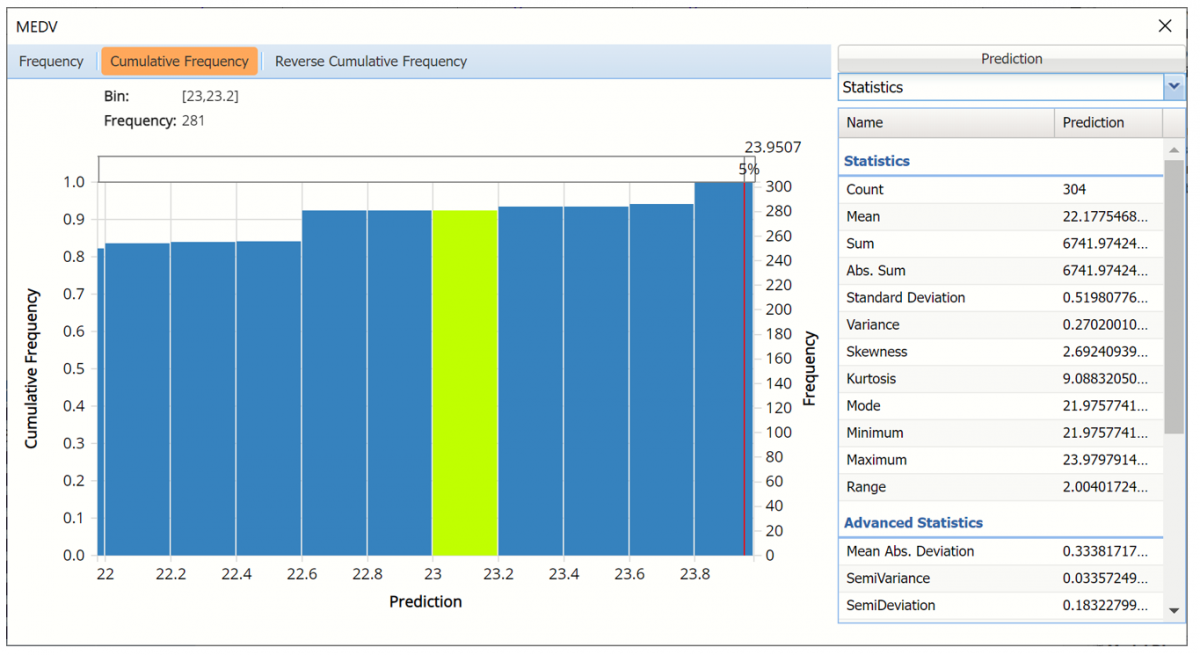1200x655 pixels.
Task: Select the Mean statistic row
Action: pyautogui.click(x=1000, y=217)
